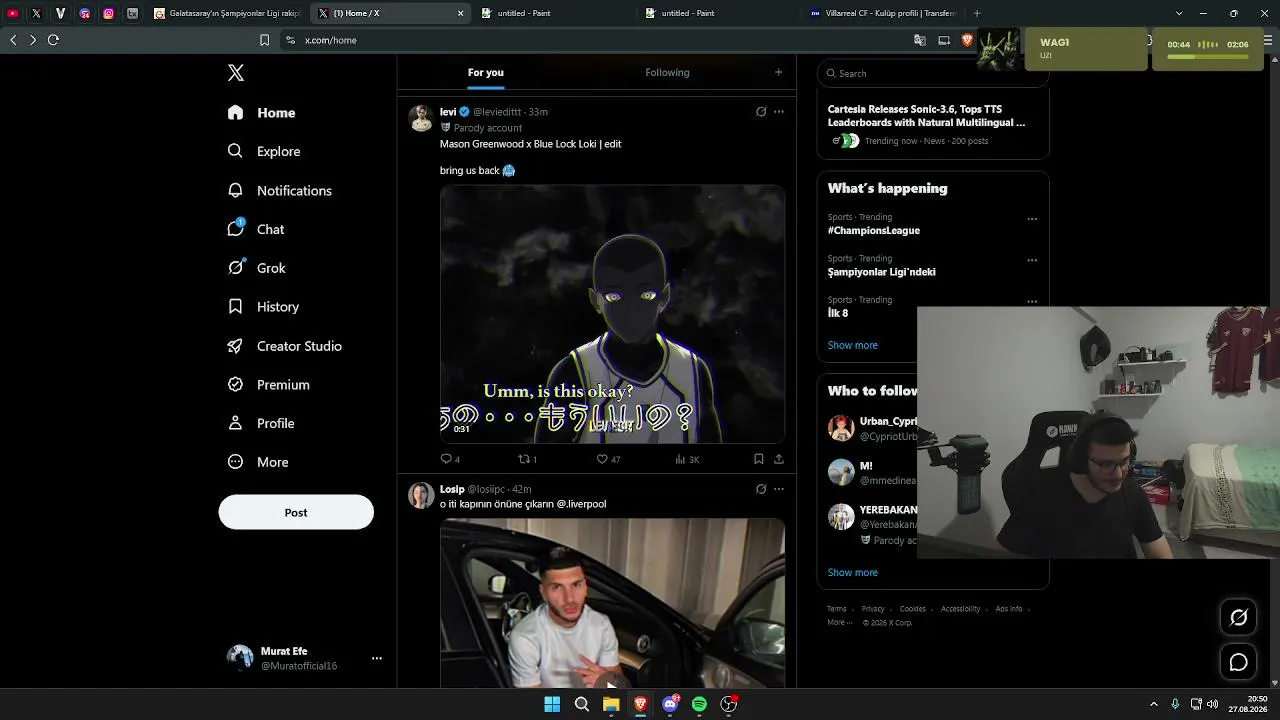Open the floating chat messages button
Viewport: 1280px width, 720px height.
[x=1238, y=662]
